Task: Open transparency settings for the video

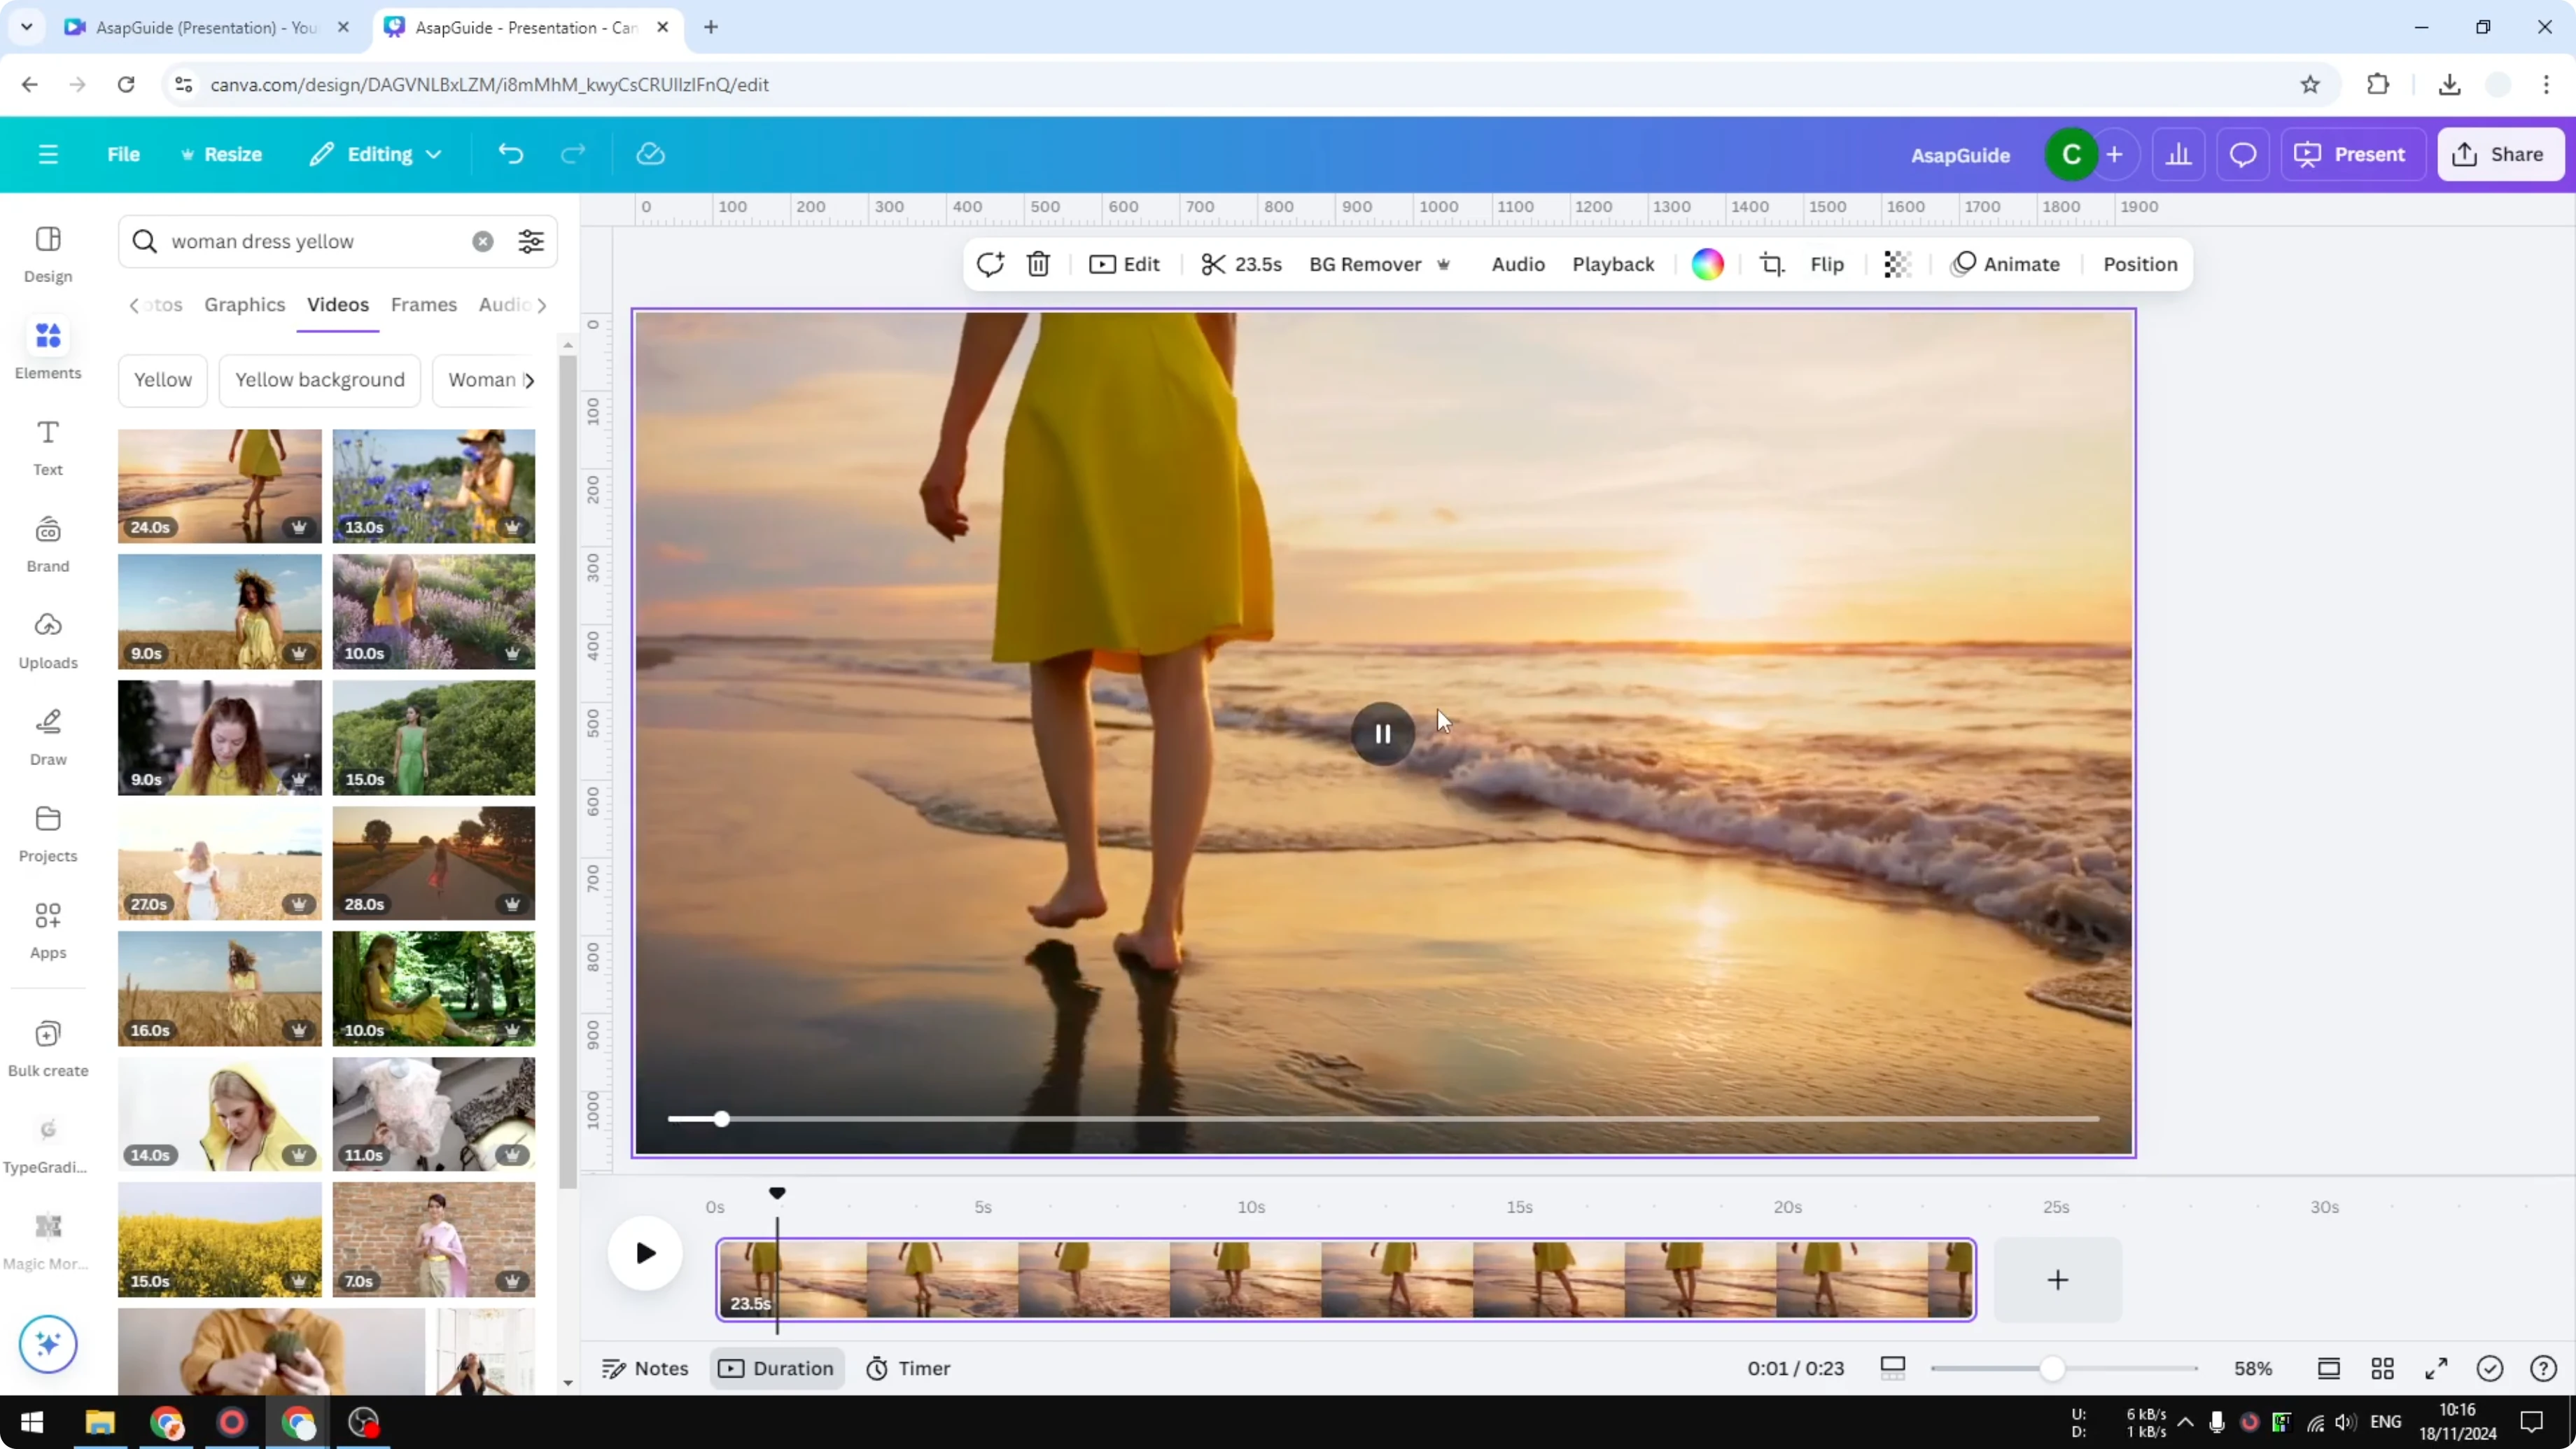Action: click(x=1897, y=264)
